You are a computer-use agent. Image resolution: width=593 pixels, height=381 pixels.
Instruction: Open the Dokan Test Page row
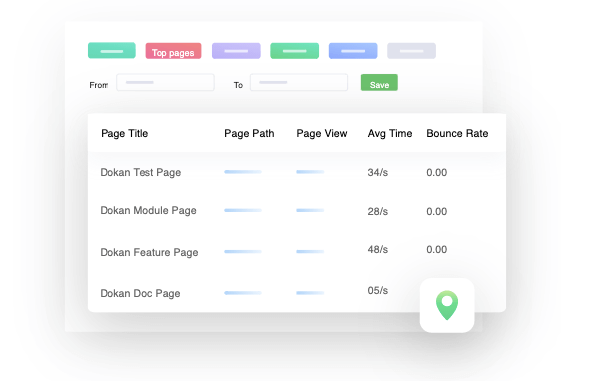[x=297, y=172]
